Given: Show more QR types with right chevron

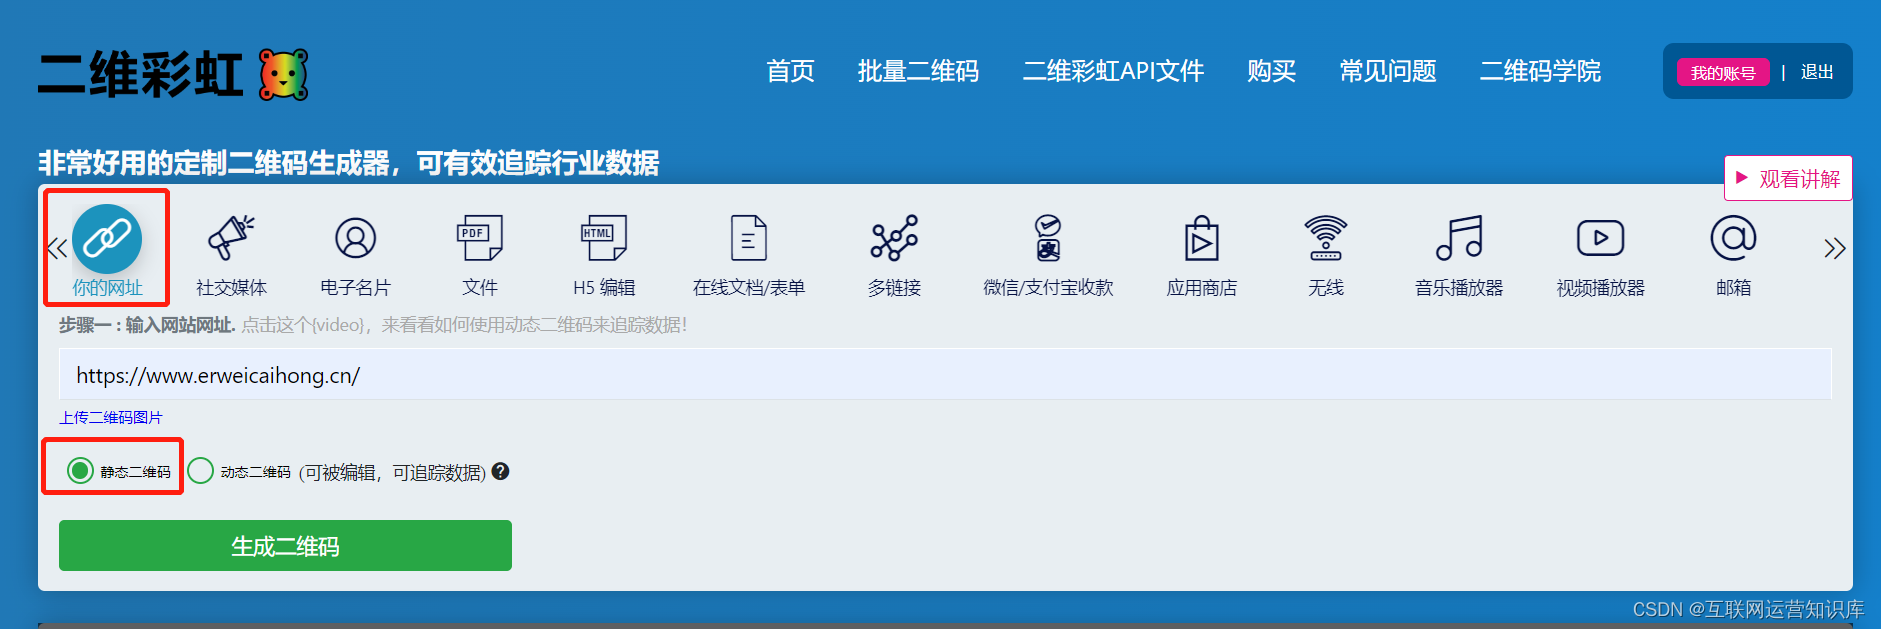Looking at the screenshot, I should click(1834, 248).
